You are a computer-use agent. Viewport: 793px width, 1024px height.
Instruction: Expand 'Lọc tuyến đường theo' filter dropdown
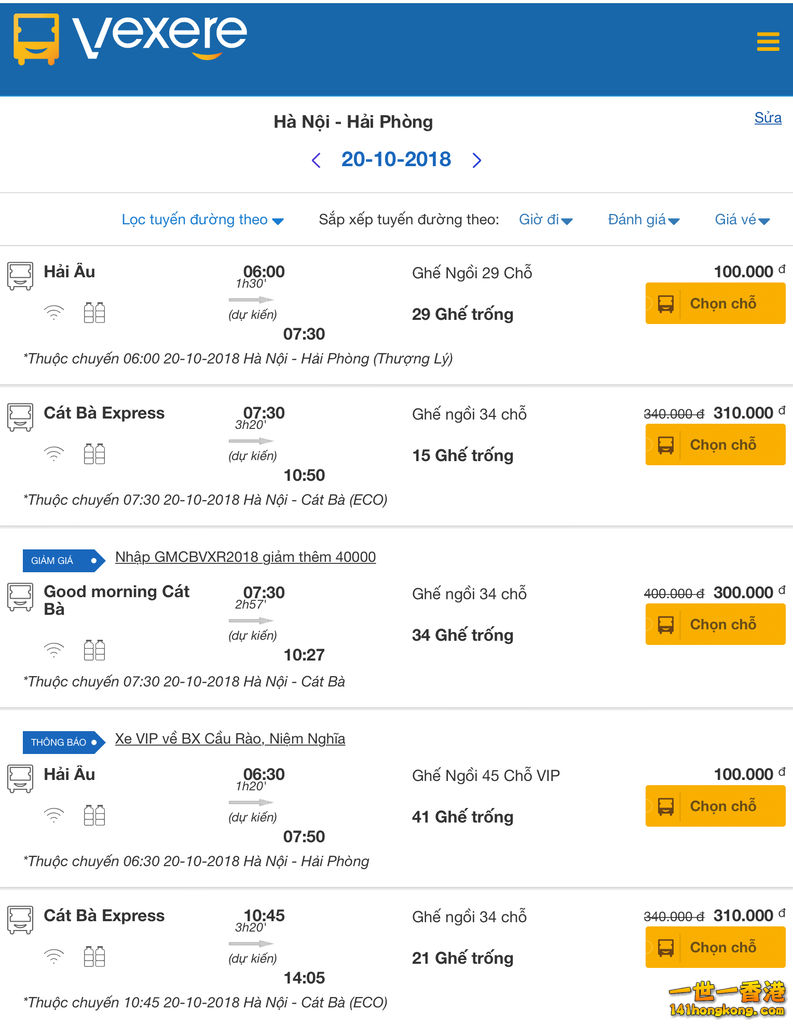(202, 220)
